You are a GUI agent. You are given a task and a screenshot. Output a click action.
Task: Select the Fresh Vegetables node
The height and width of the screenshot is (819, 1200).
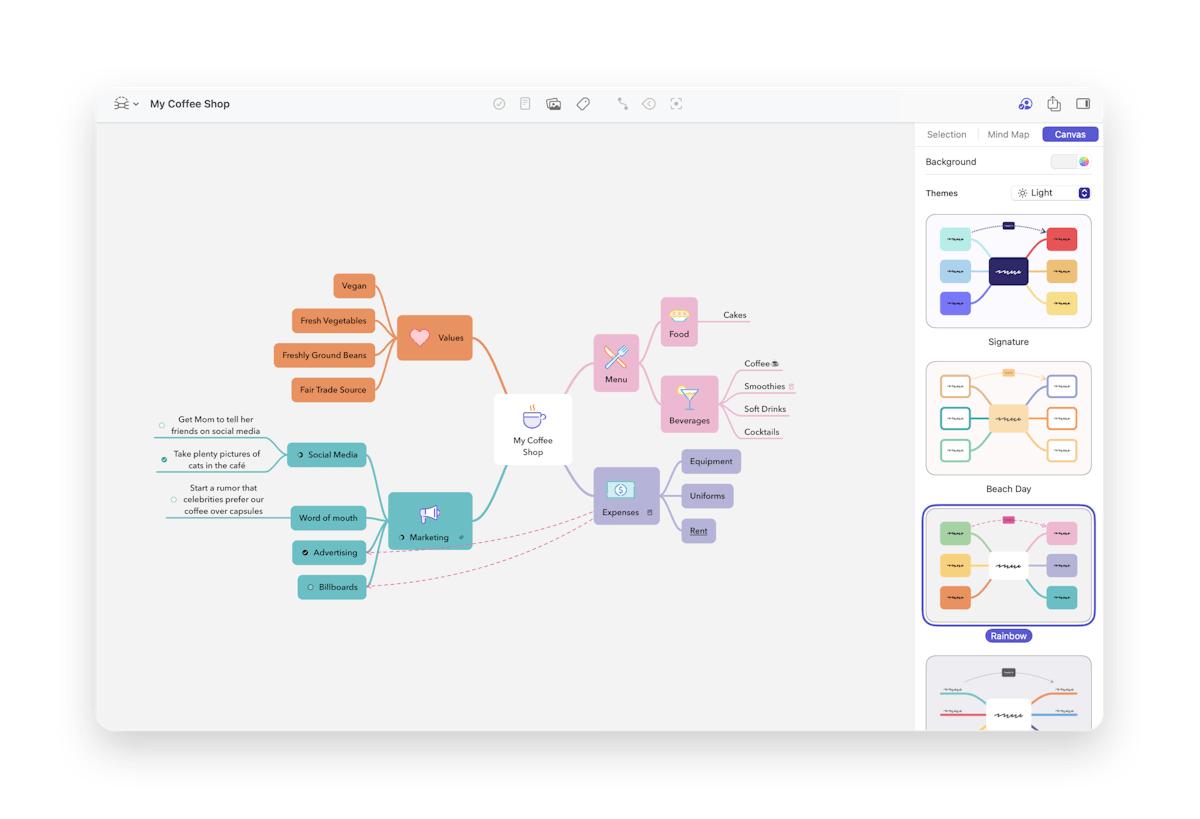point(333,321)
